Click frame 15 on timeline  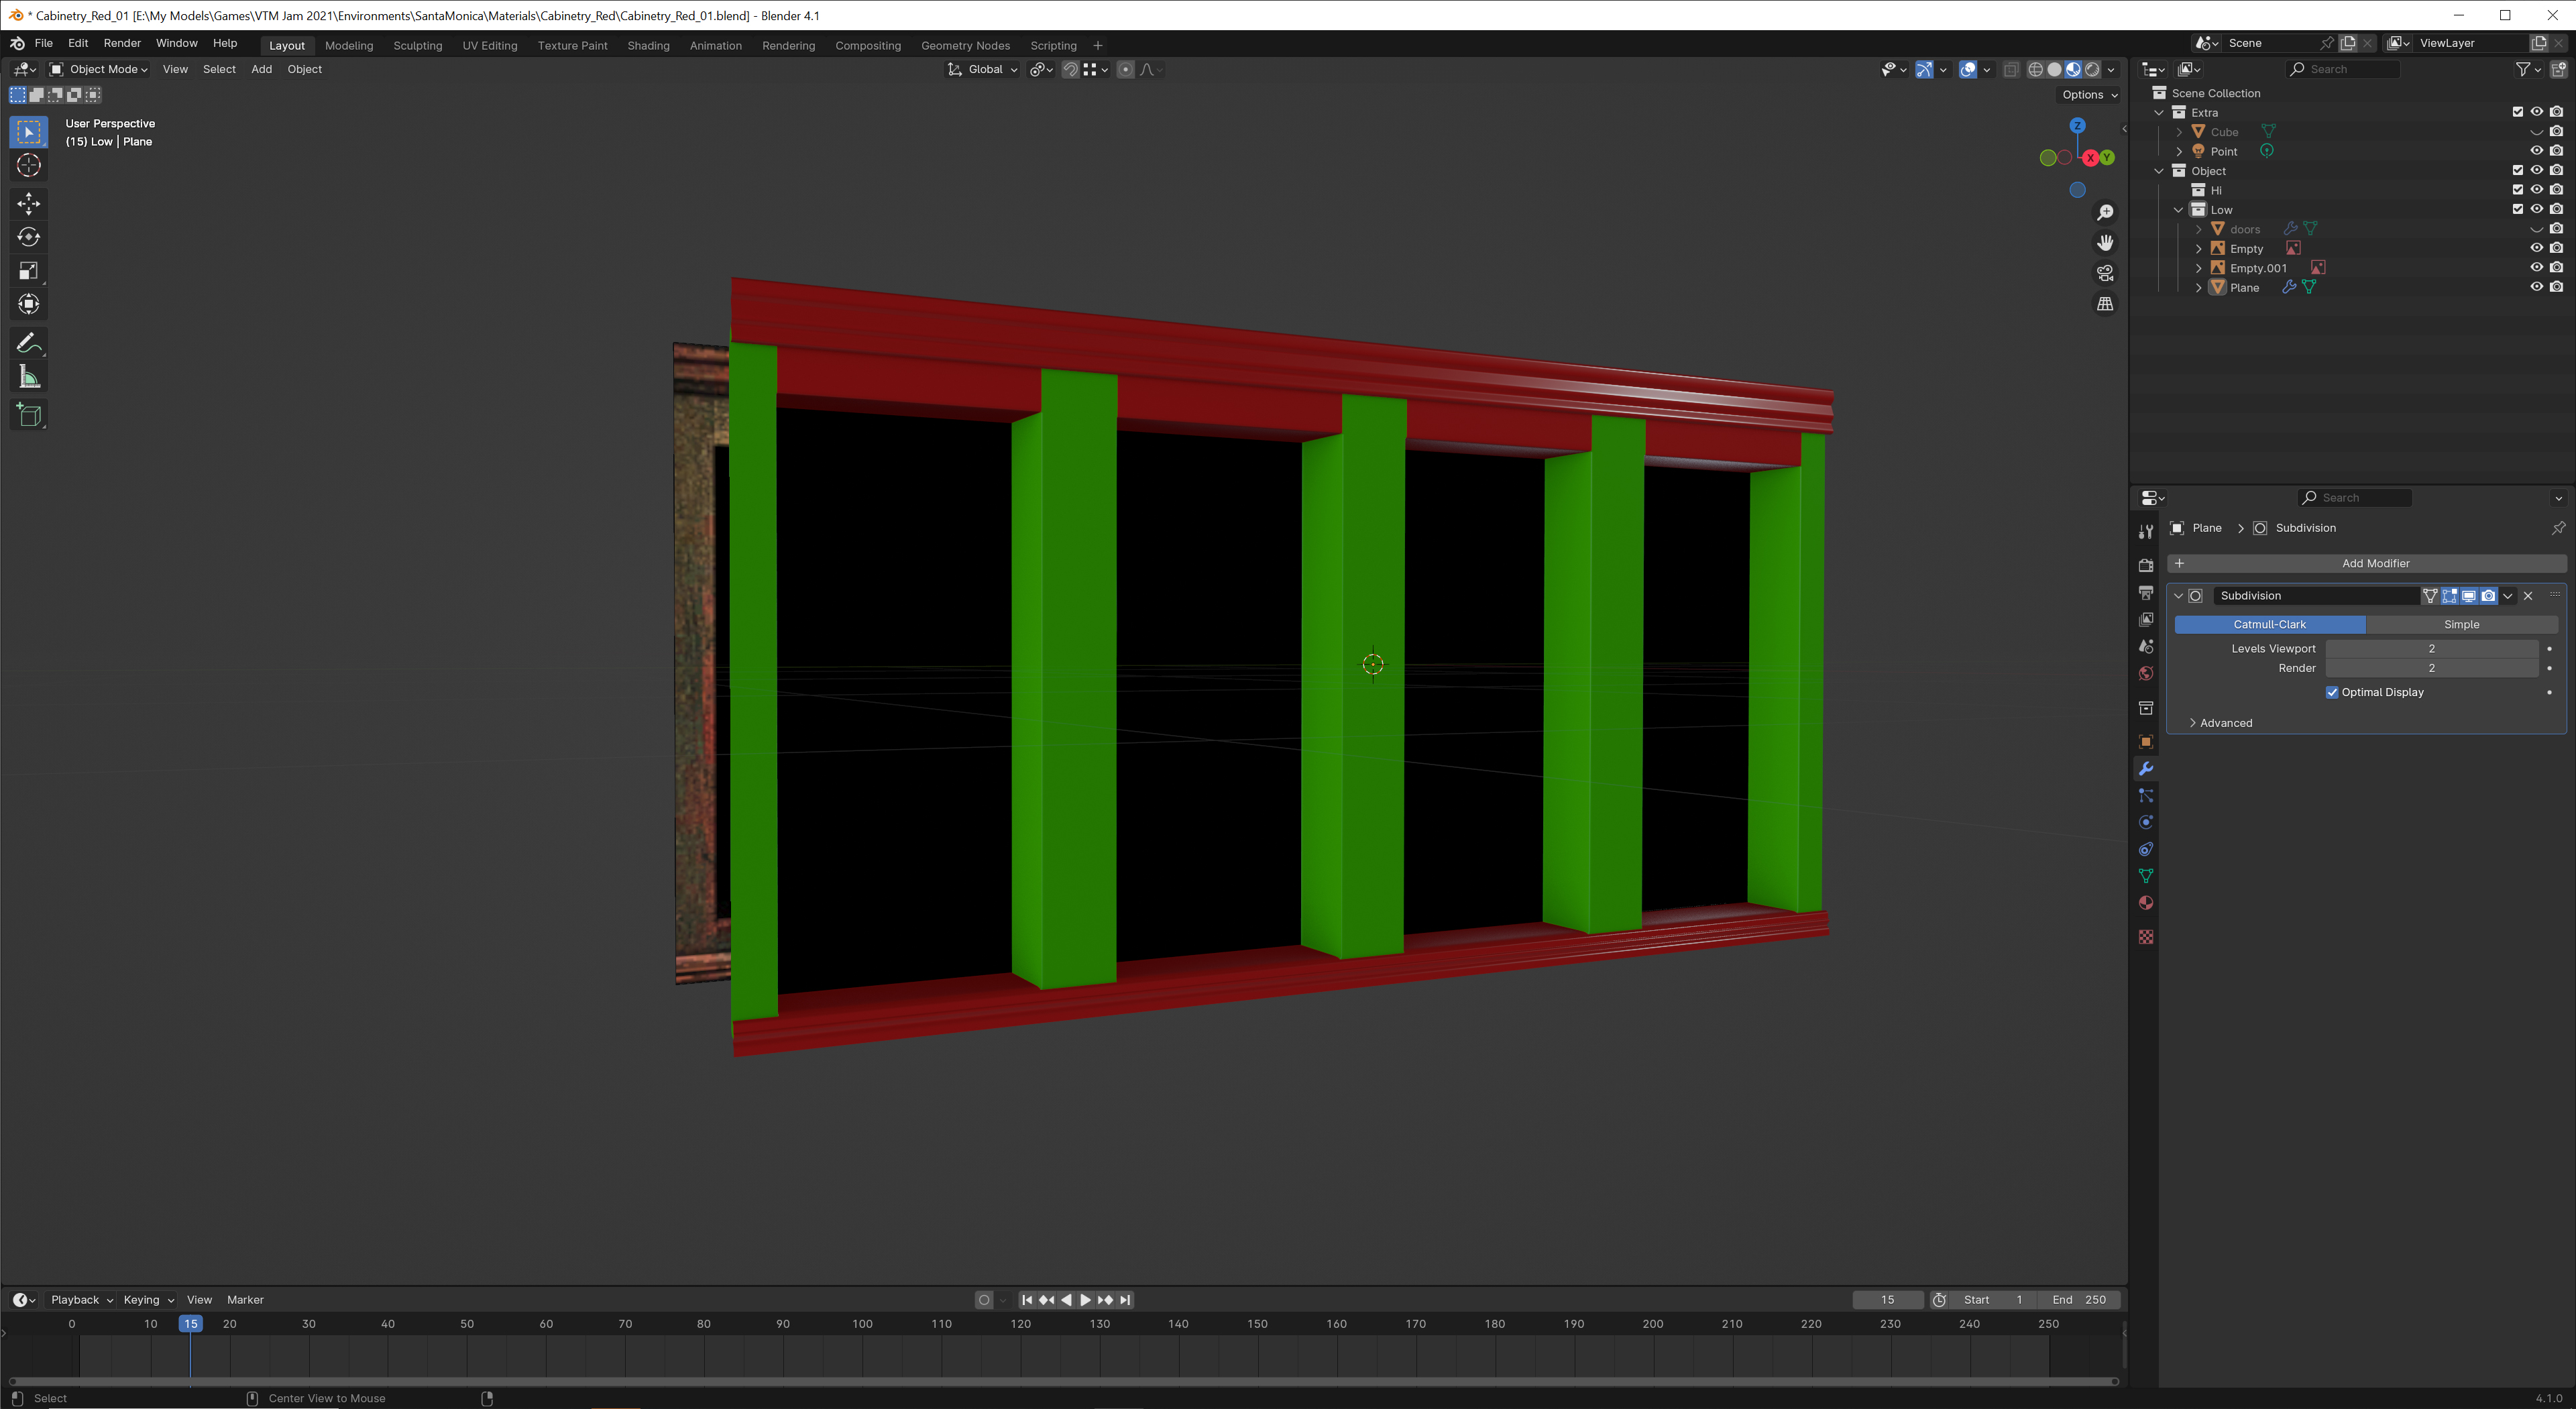tap(191, 1324)
